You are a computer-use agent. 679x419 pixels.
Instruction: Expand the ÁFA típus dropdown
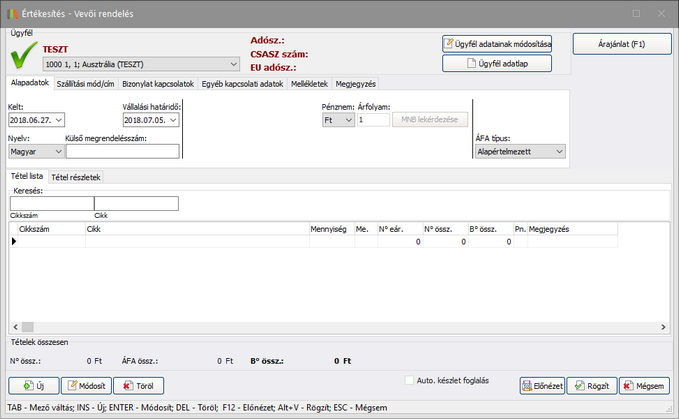pyautogui.click(x=558, y=152)
